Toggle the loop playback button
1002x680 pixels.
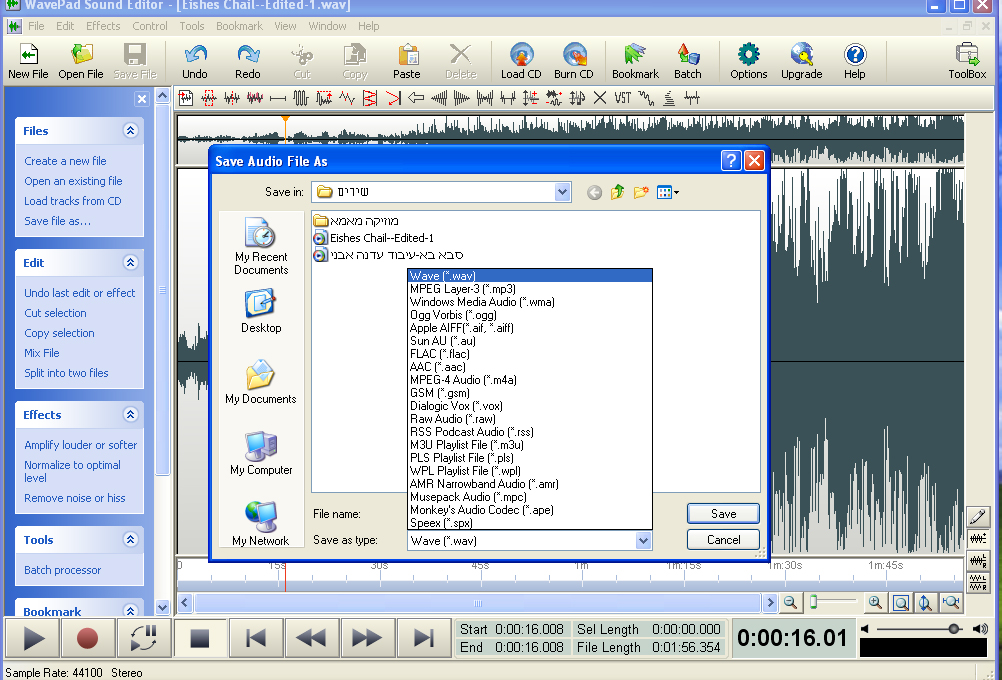point(143,638)
